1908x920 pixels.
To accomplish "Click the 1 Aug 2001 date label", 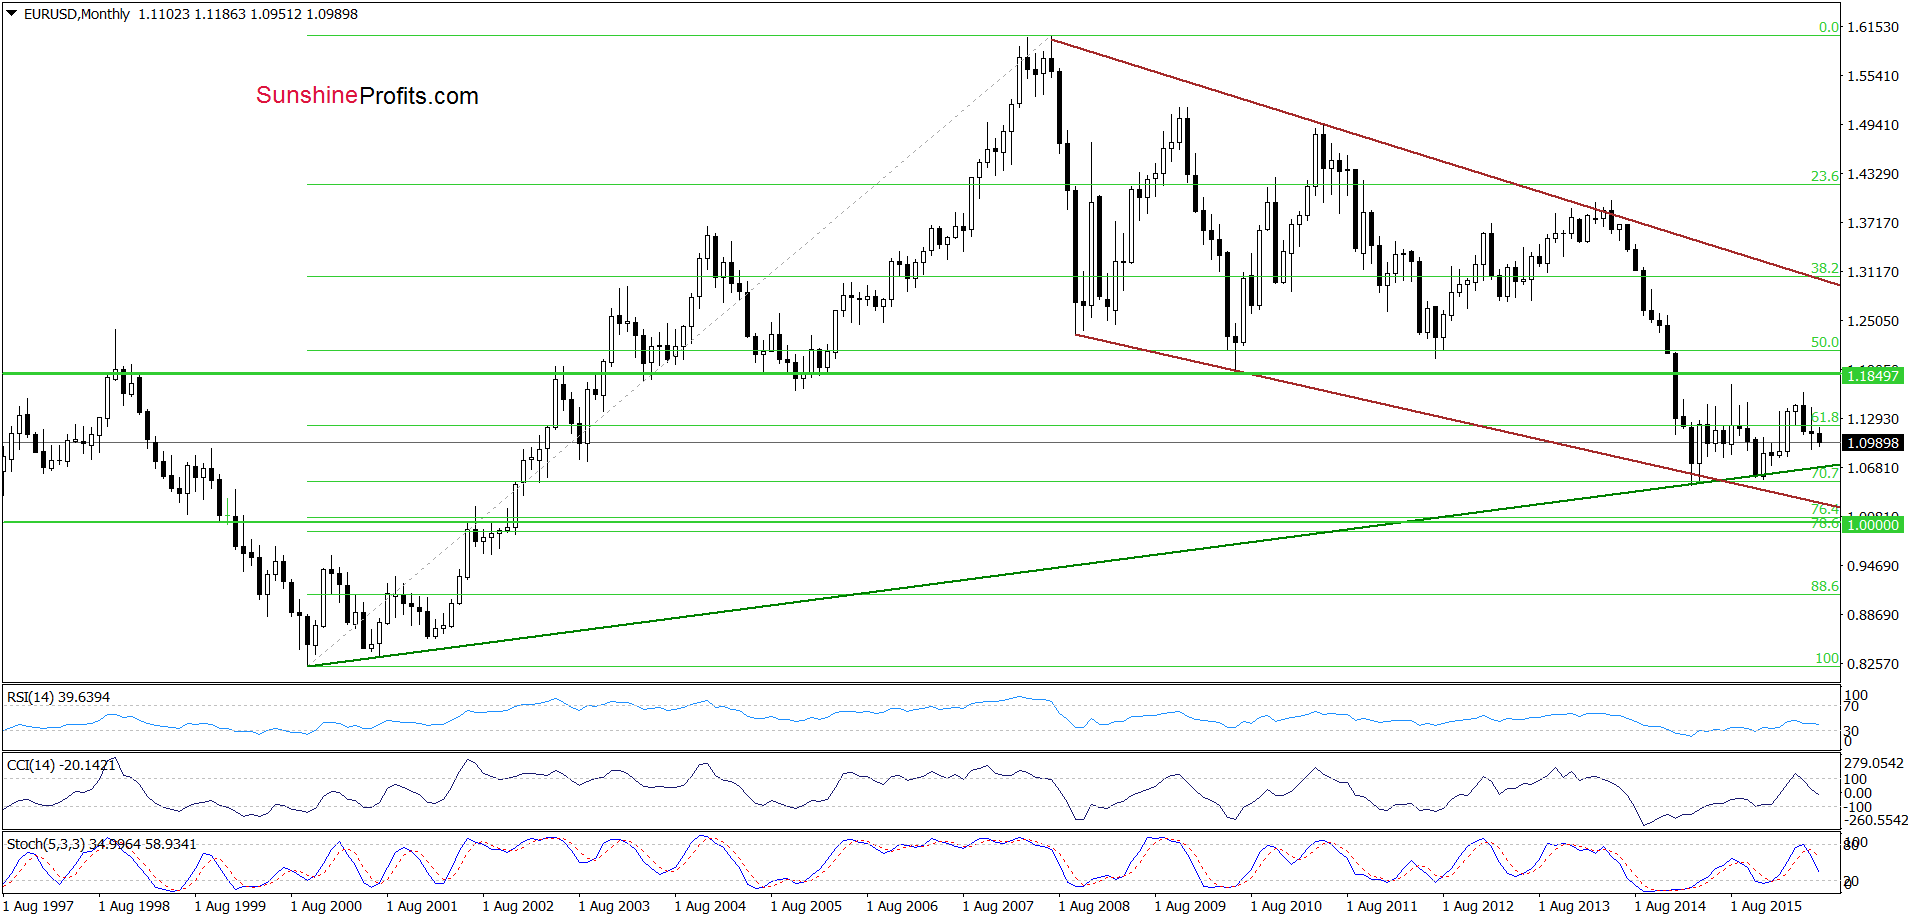I will (422, 906).
